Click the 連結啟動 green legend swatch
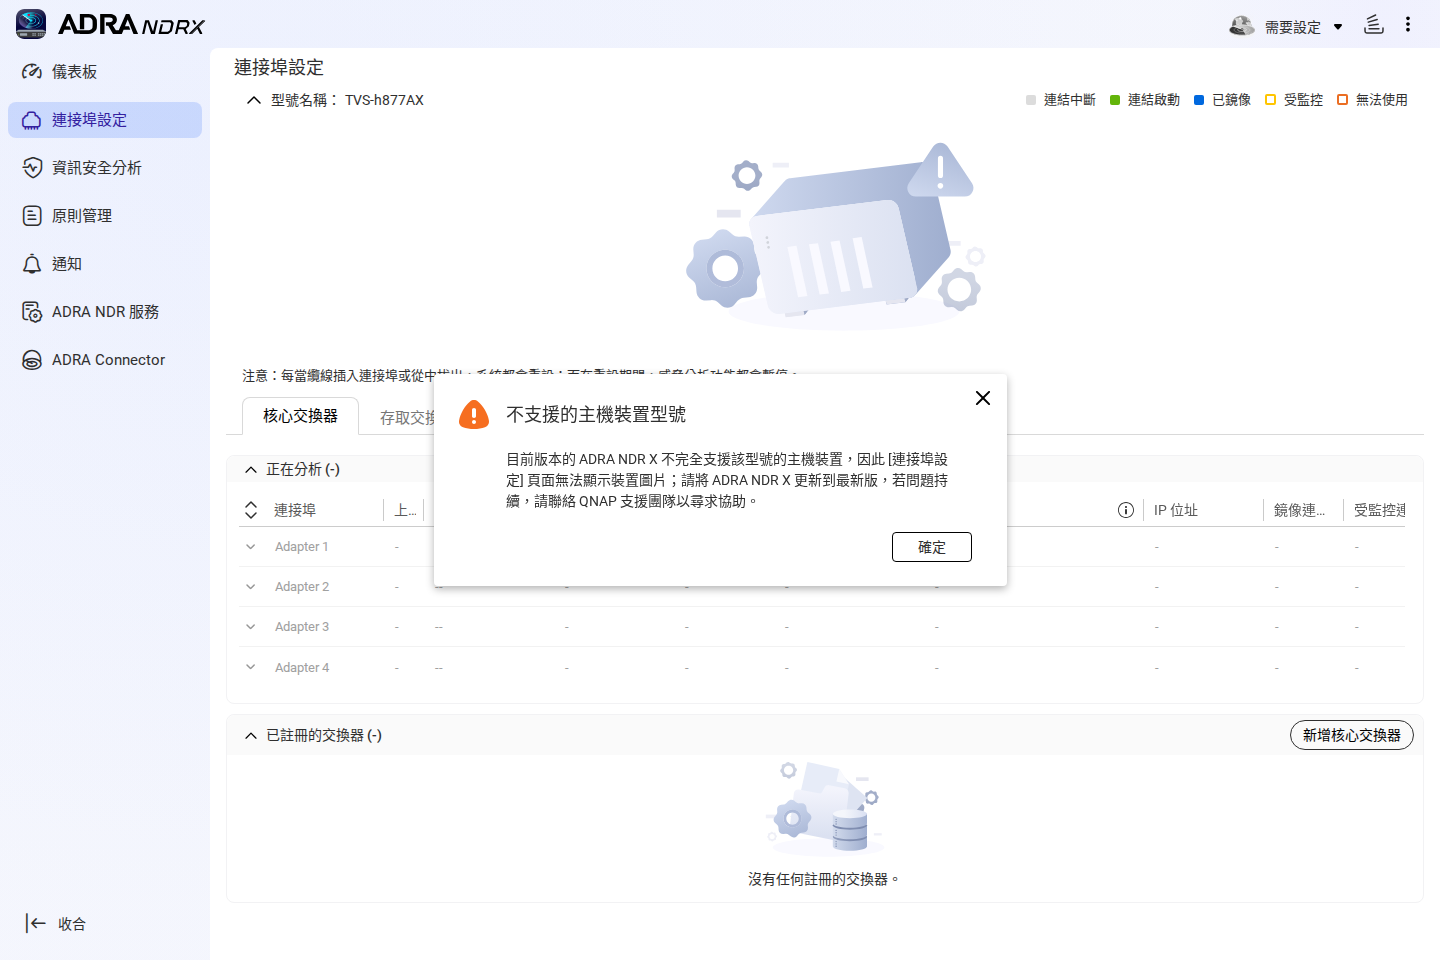The height and width of the screenshot is (960, 1440). pyautogui.click(x=1115, y=100)
